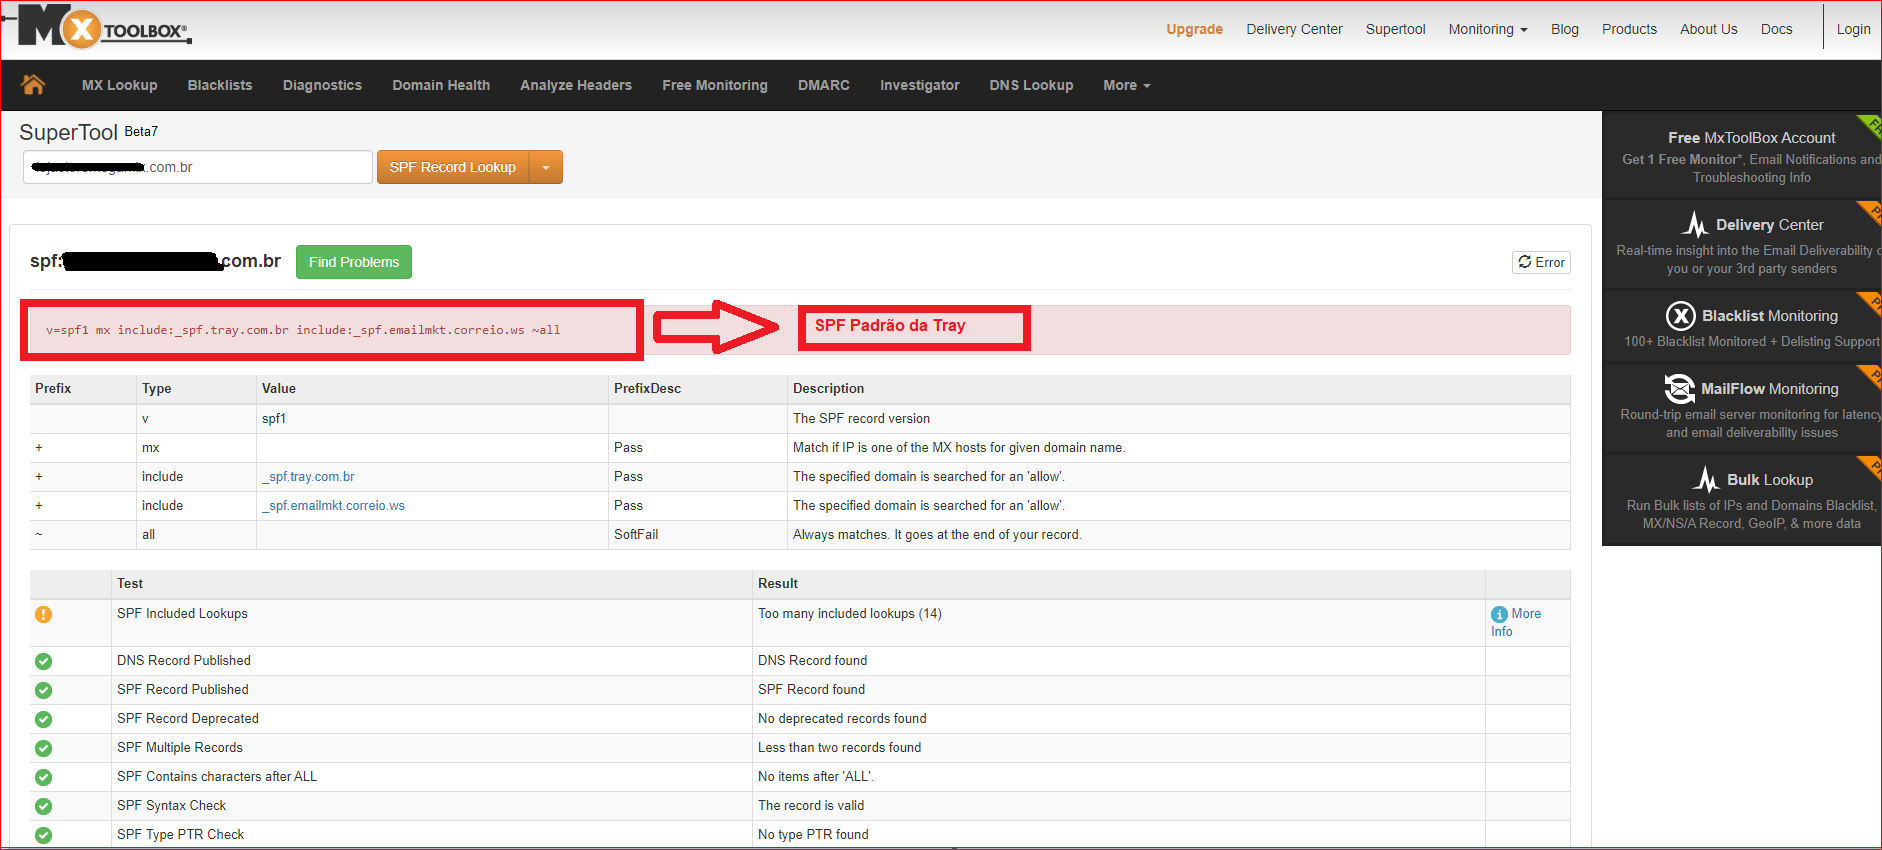The width and height of the screenshot is (1882, 850).
Task: Click the 'Always matches' description text
Action: coord(937,535)
